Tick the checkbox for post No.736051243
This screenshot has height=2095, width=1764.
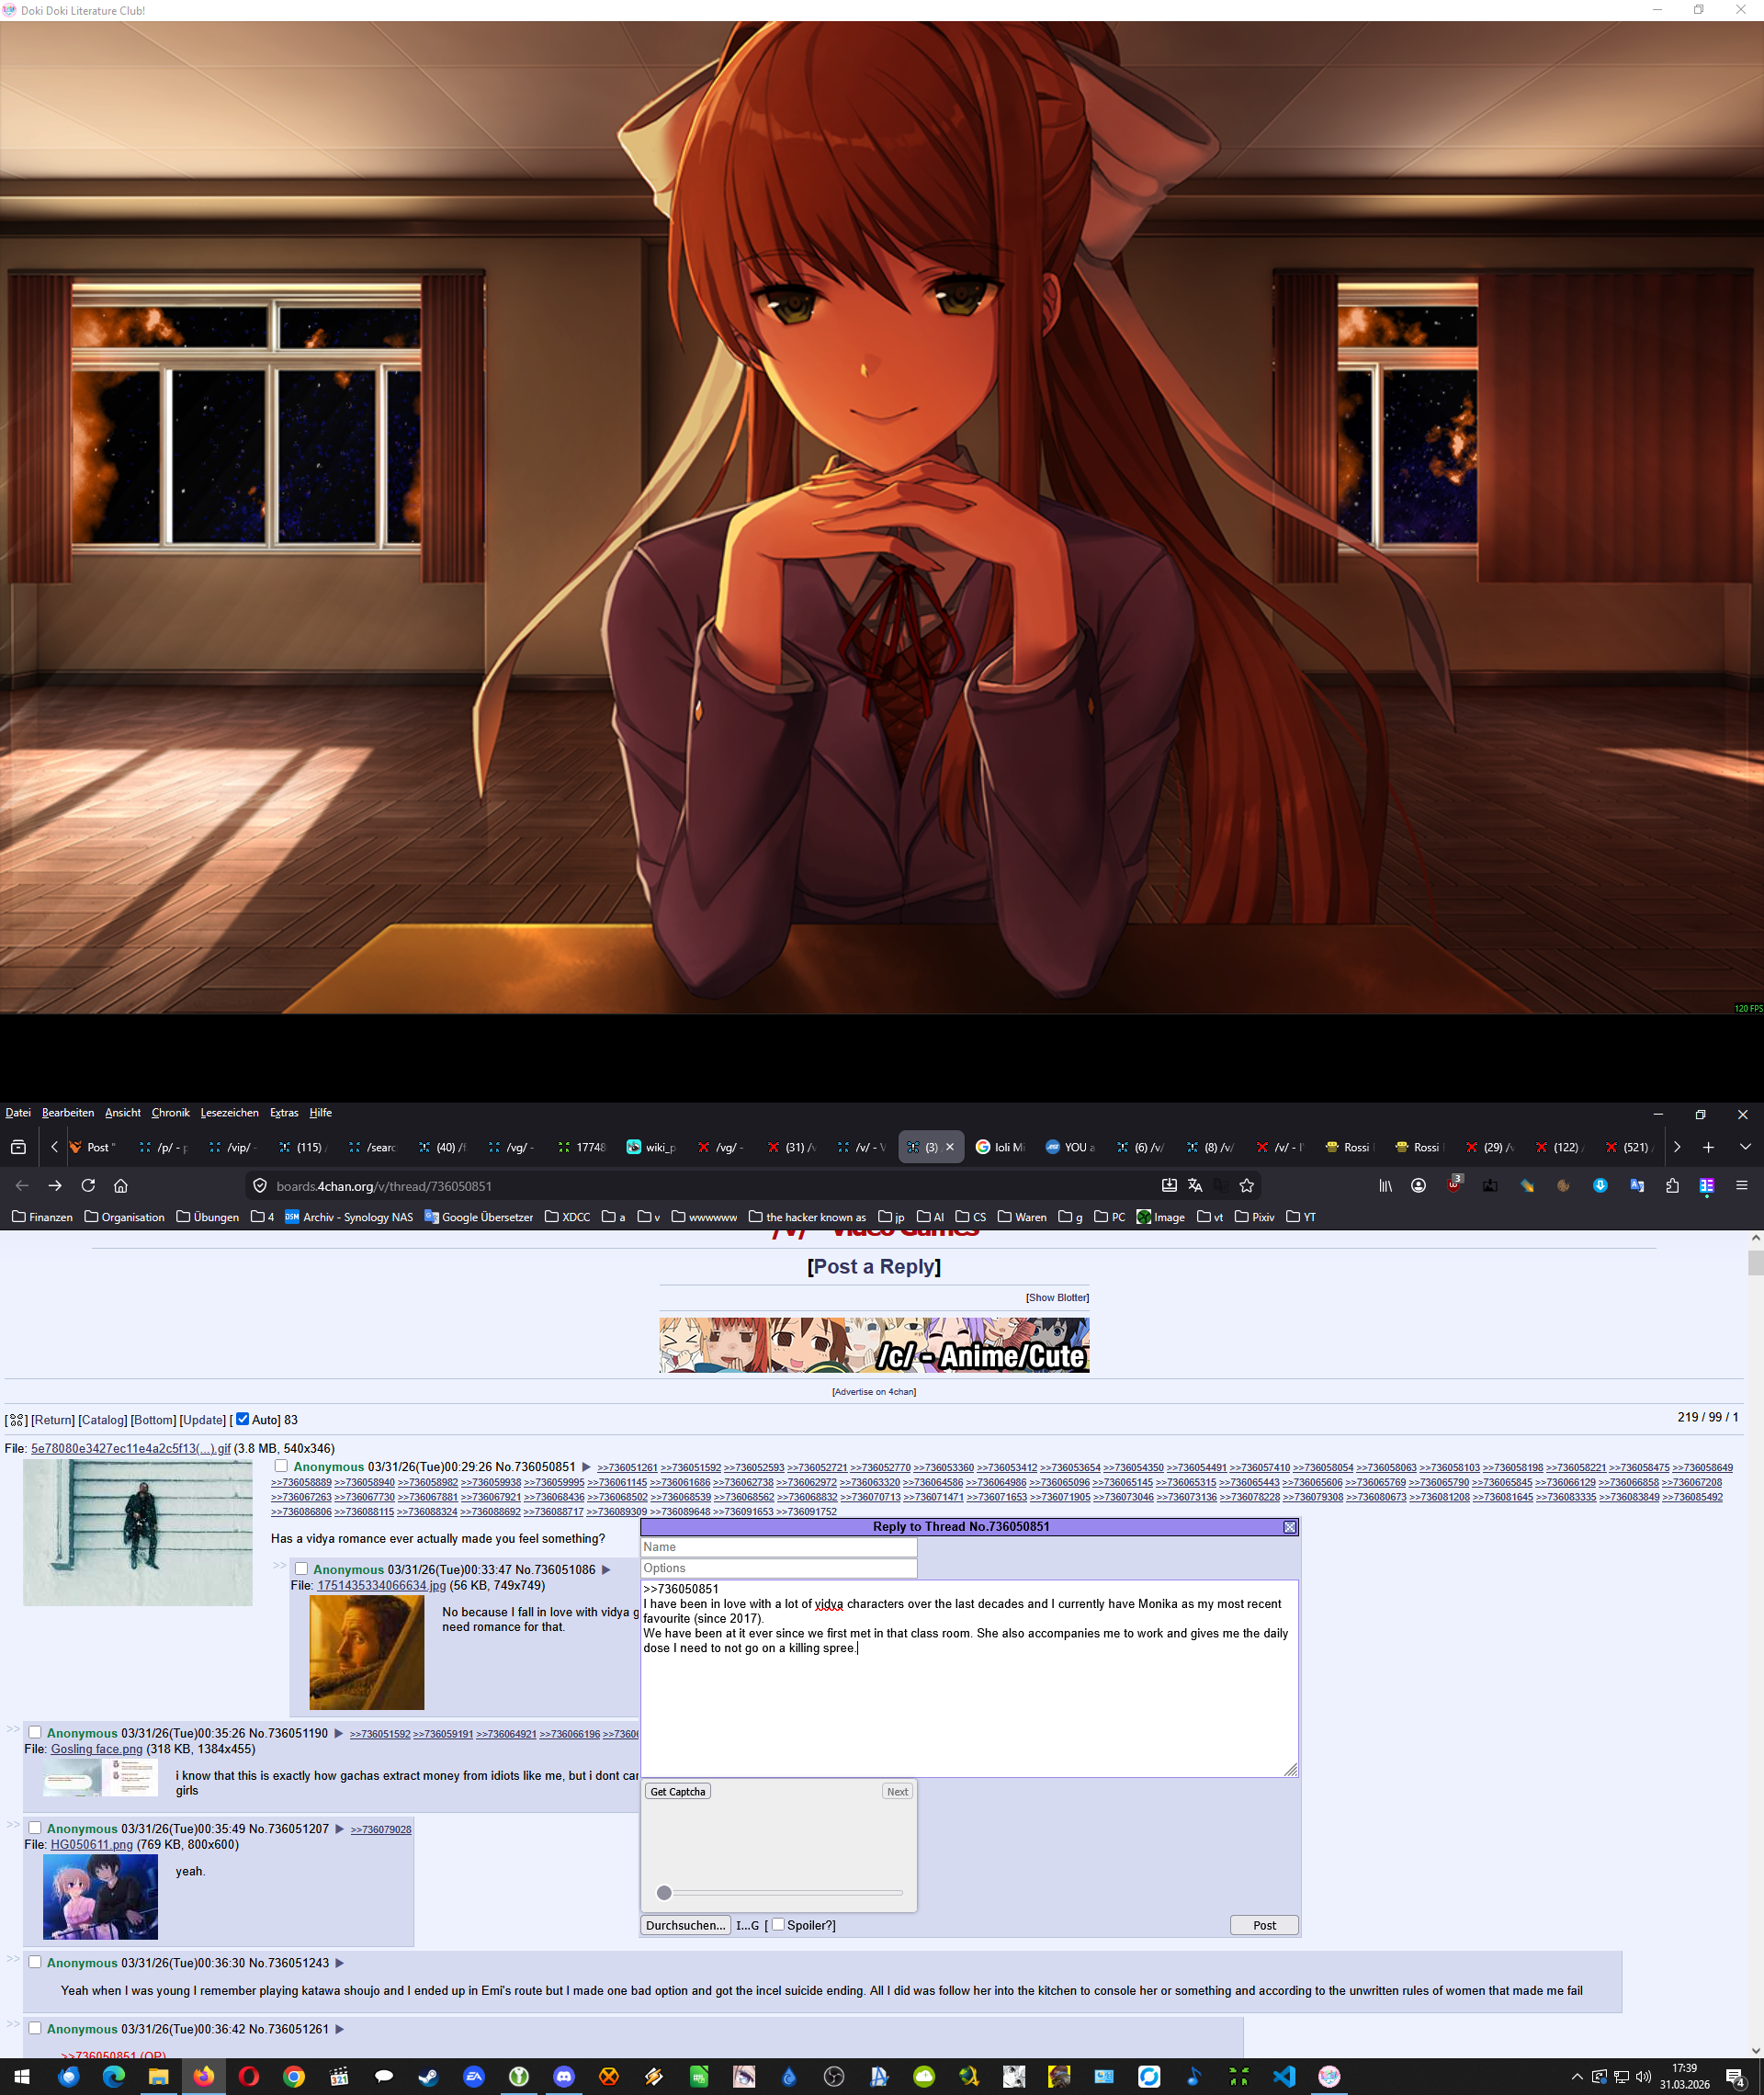click(x=35, y=1962)
